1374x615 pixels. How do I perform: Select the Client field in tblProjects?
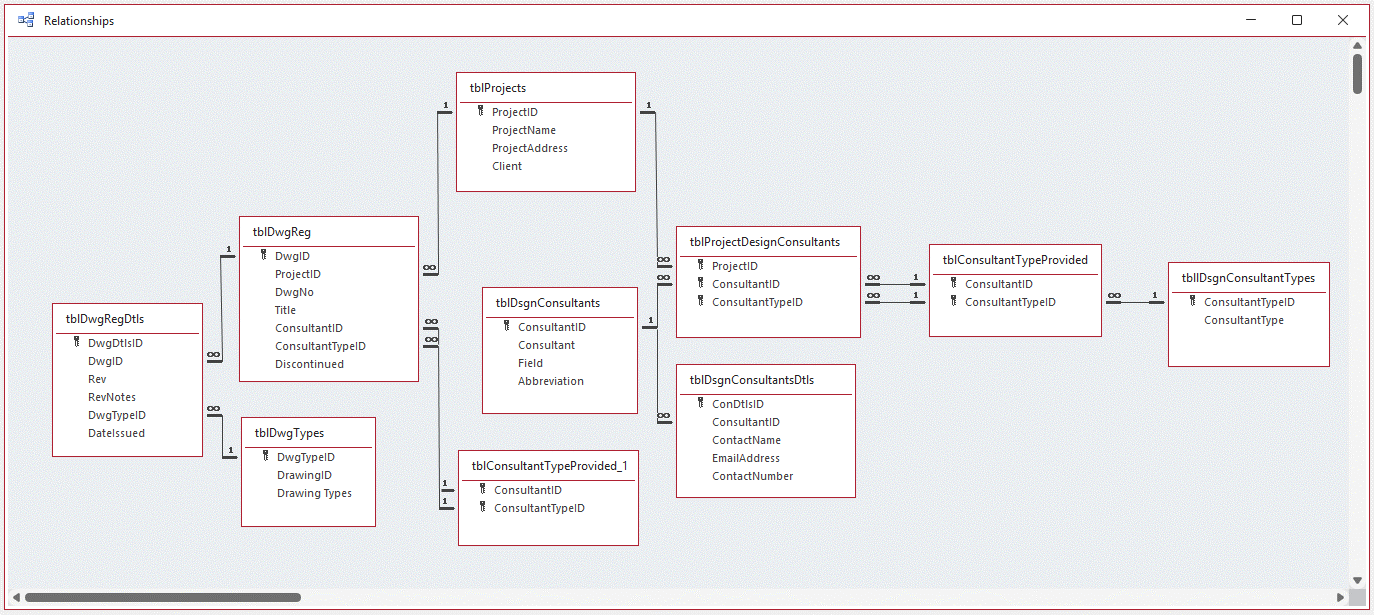[x=506, y=165]
